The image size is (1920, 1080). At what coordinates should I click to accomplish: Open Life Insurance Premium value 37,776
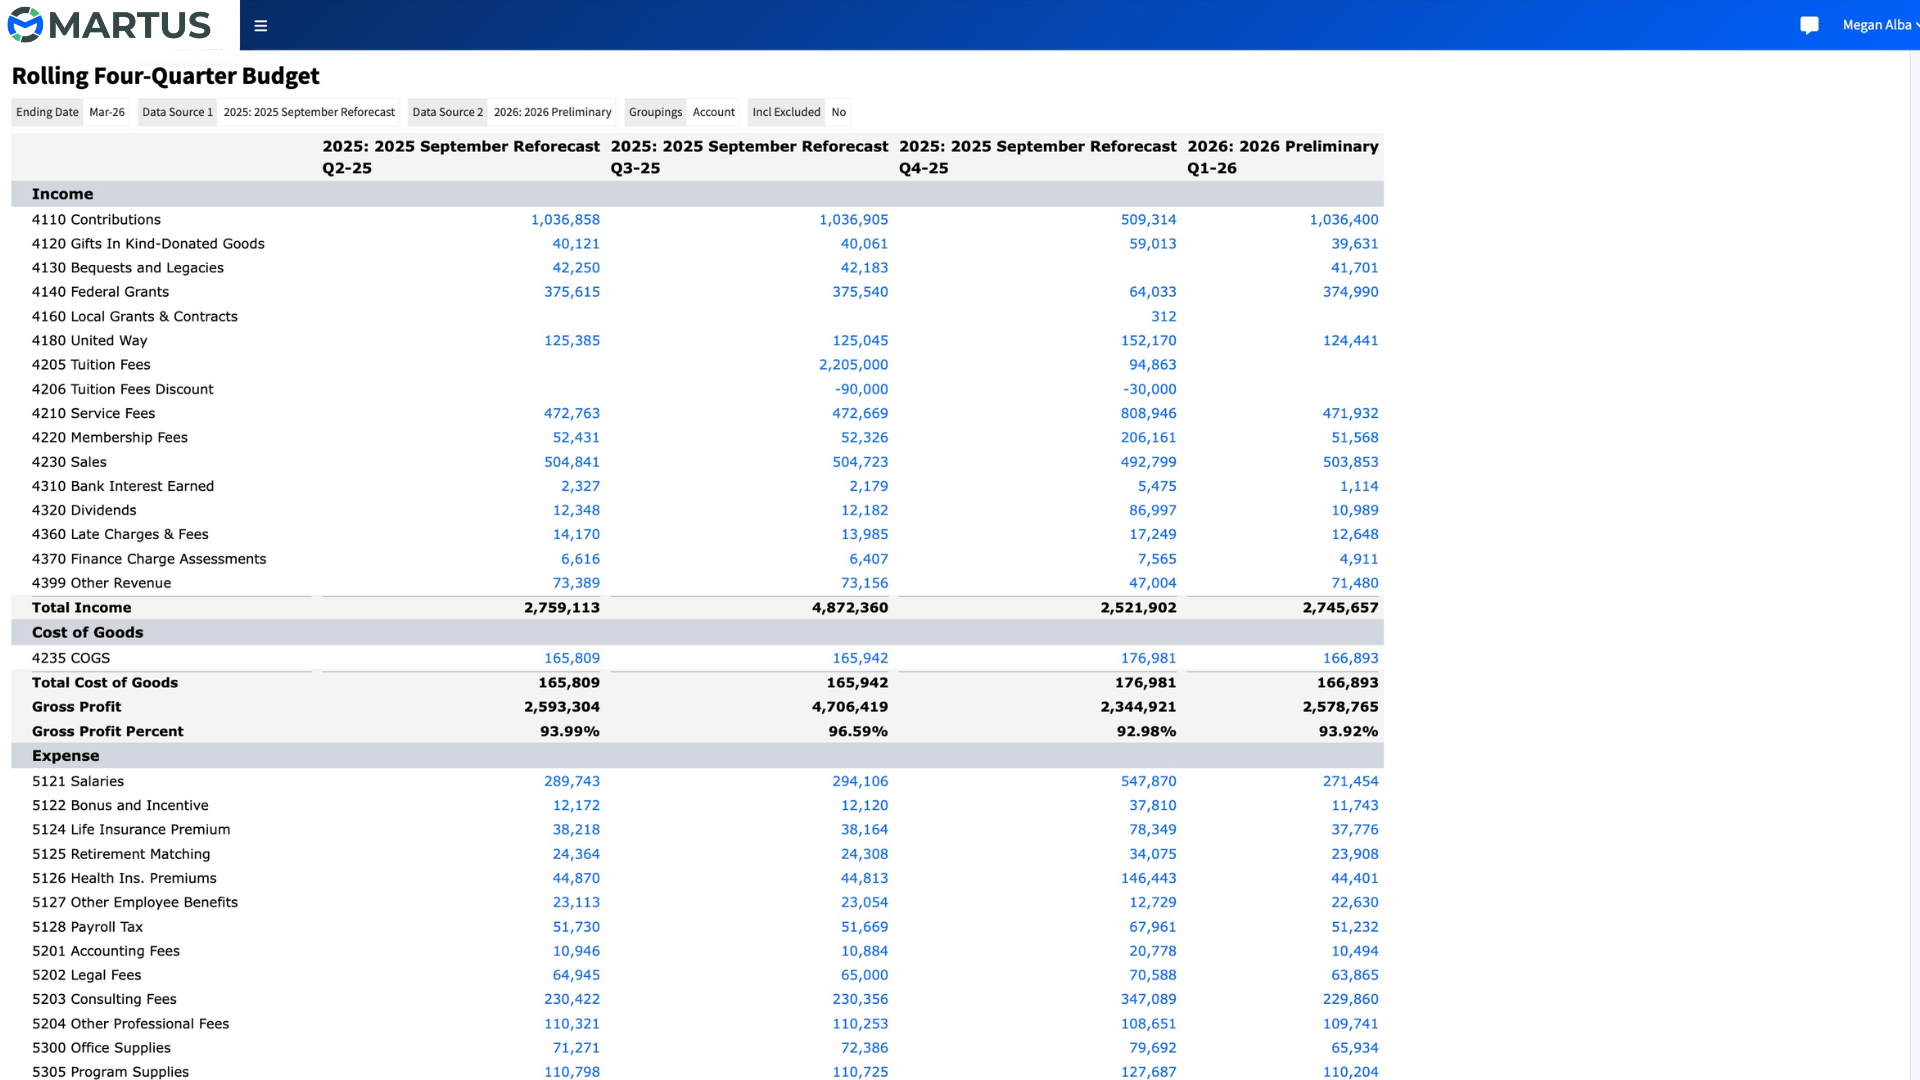1354,830
